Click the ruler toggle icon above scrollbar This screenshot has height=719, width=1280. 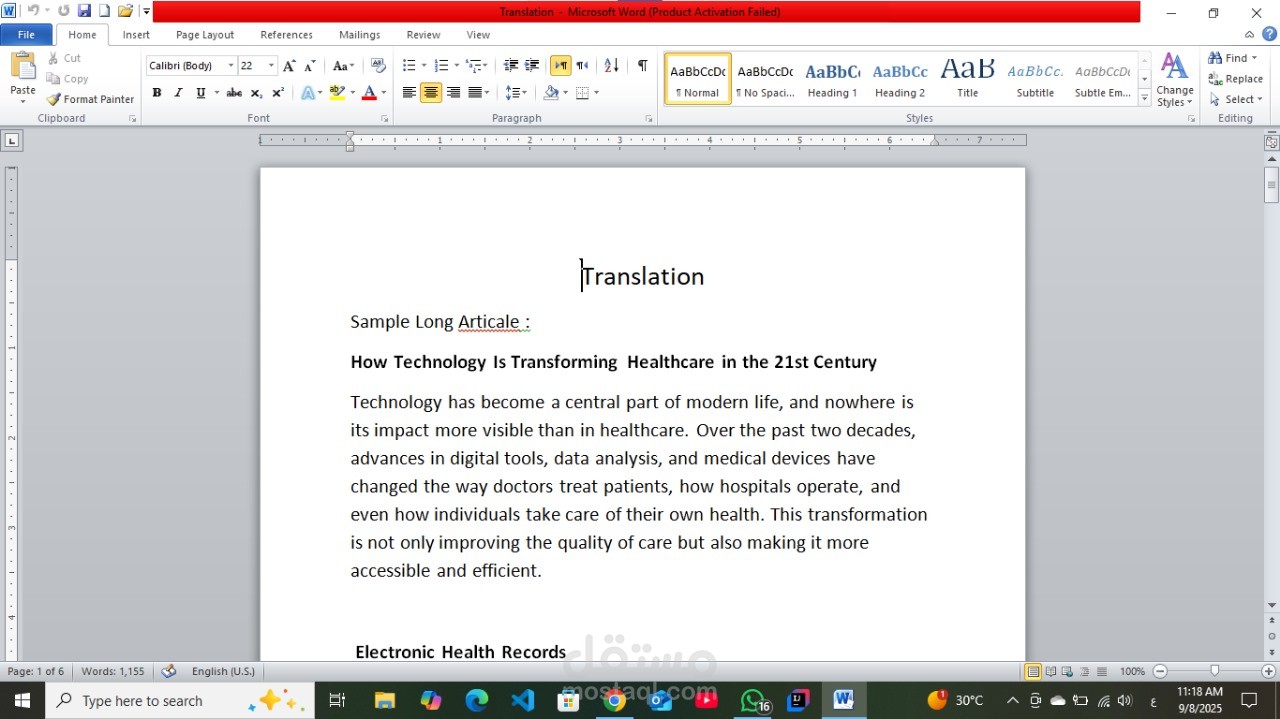point(1271,142)
